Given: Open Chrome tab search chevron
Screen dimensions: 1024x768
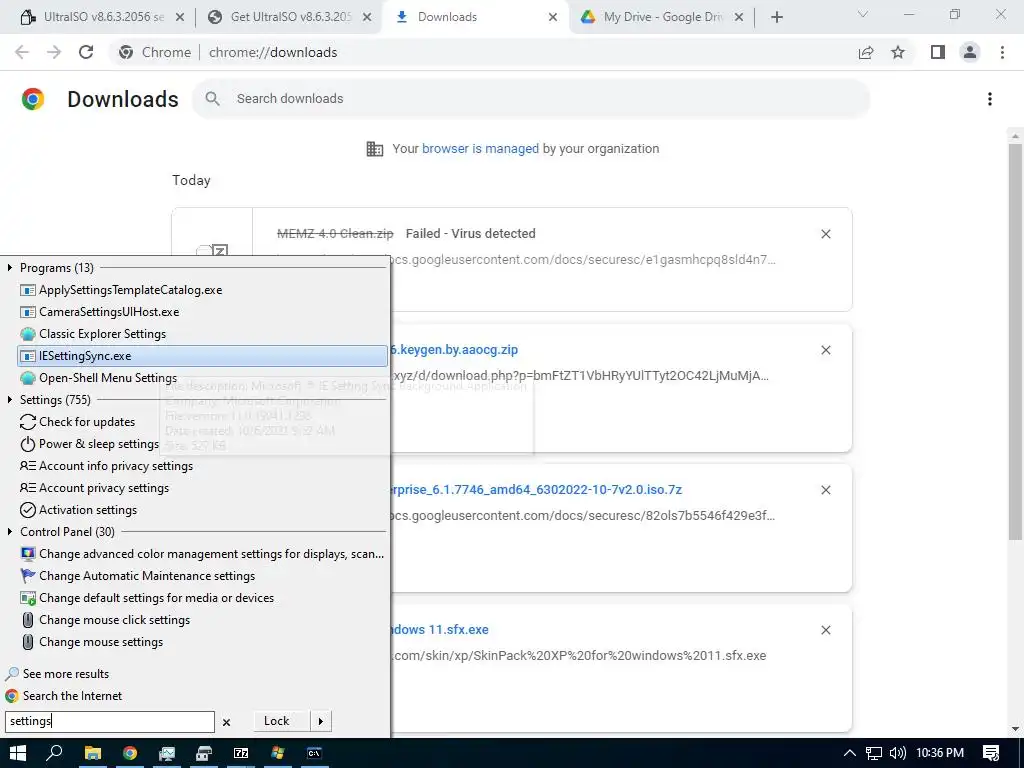Looking at the screenshot, I should tap(863, 14).
